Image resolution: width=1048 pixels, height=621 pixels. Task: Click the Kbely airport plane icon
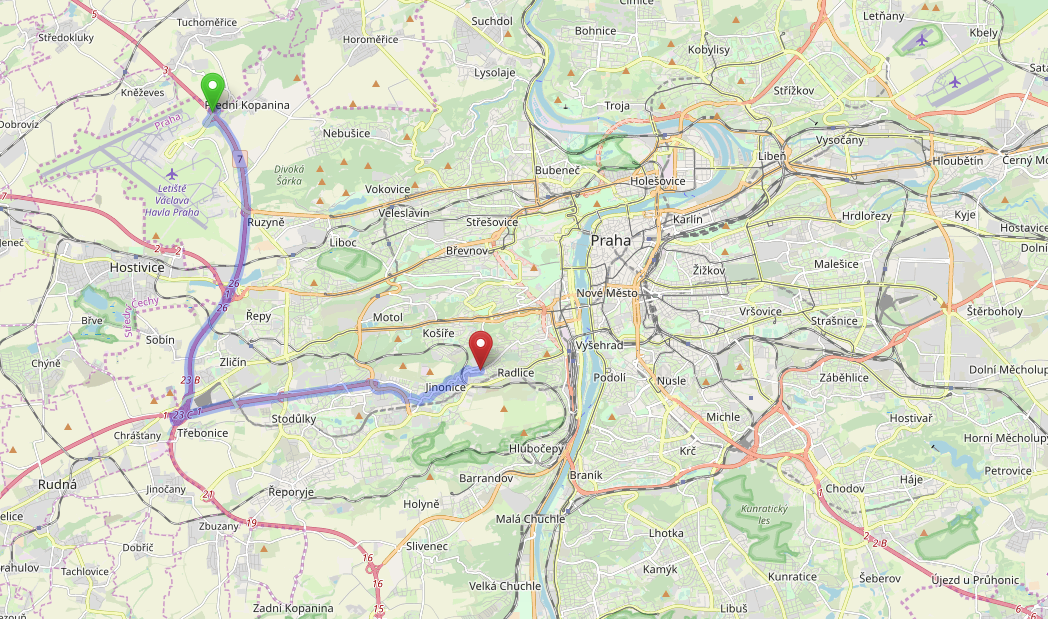point(955,82)
